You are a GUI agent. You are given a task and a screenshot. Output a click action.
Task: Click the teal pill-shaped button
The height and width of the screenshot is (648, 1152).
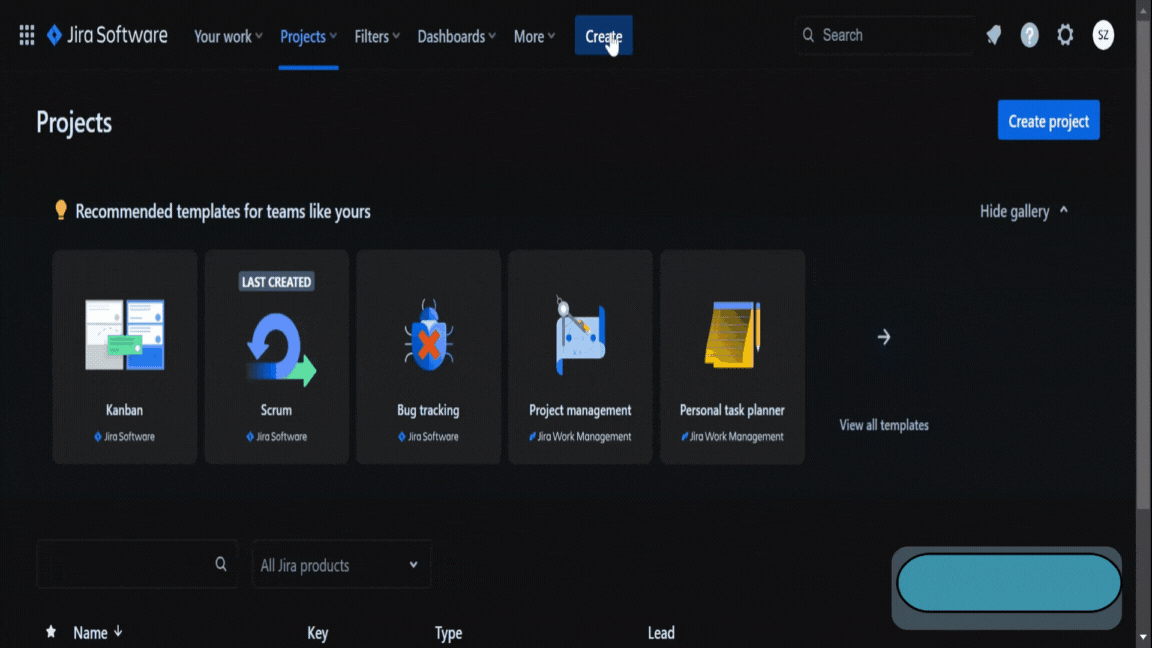pos(1009,583)
